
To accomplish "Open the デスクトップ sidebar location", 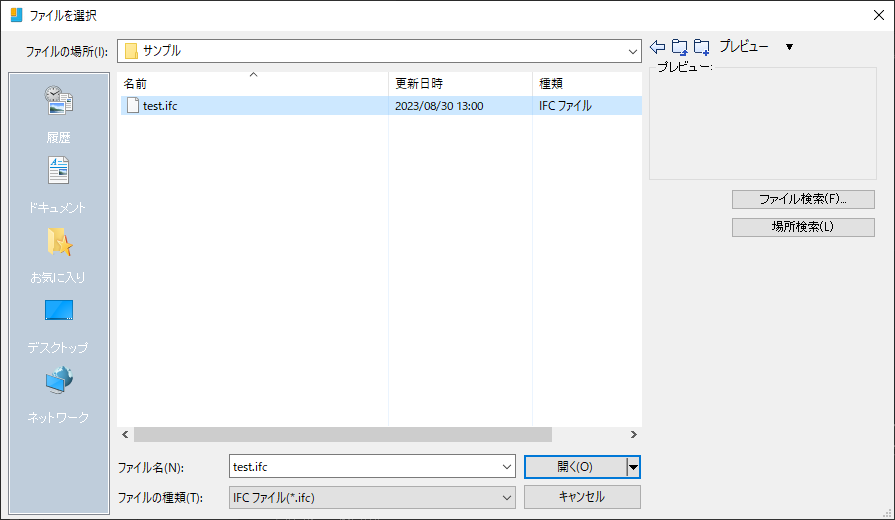I will tap(59, 325).
